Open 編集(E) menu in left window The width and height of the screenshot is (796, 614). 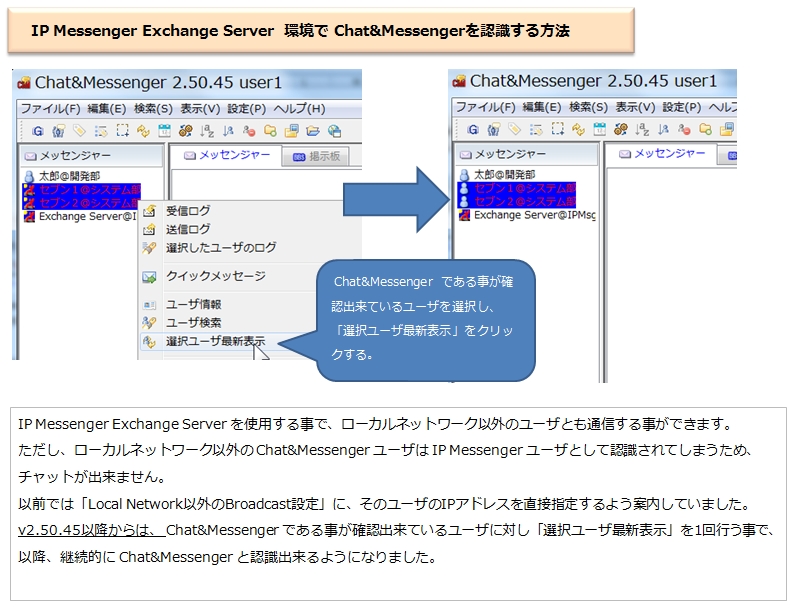107,109
